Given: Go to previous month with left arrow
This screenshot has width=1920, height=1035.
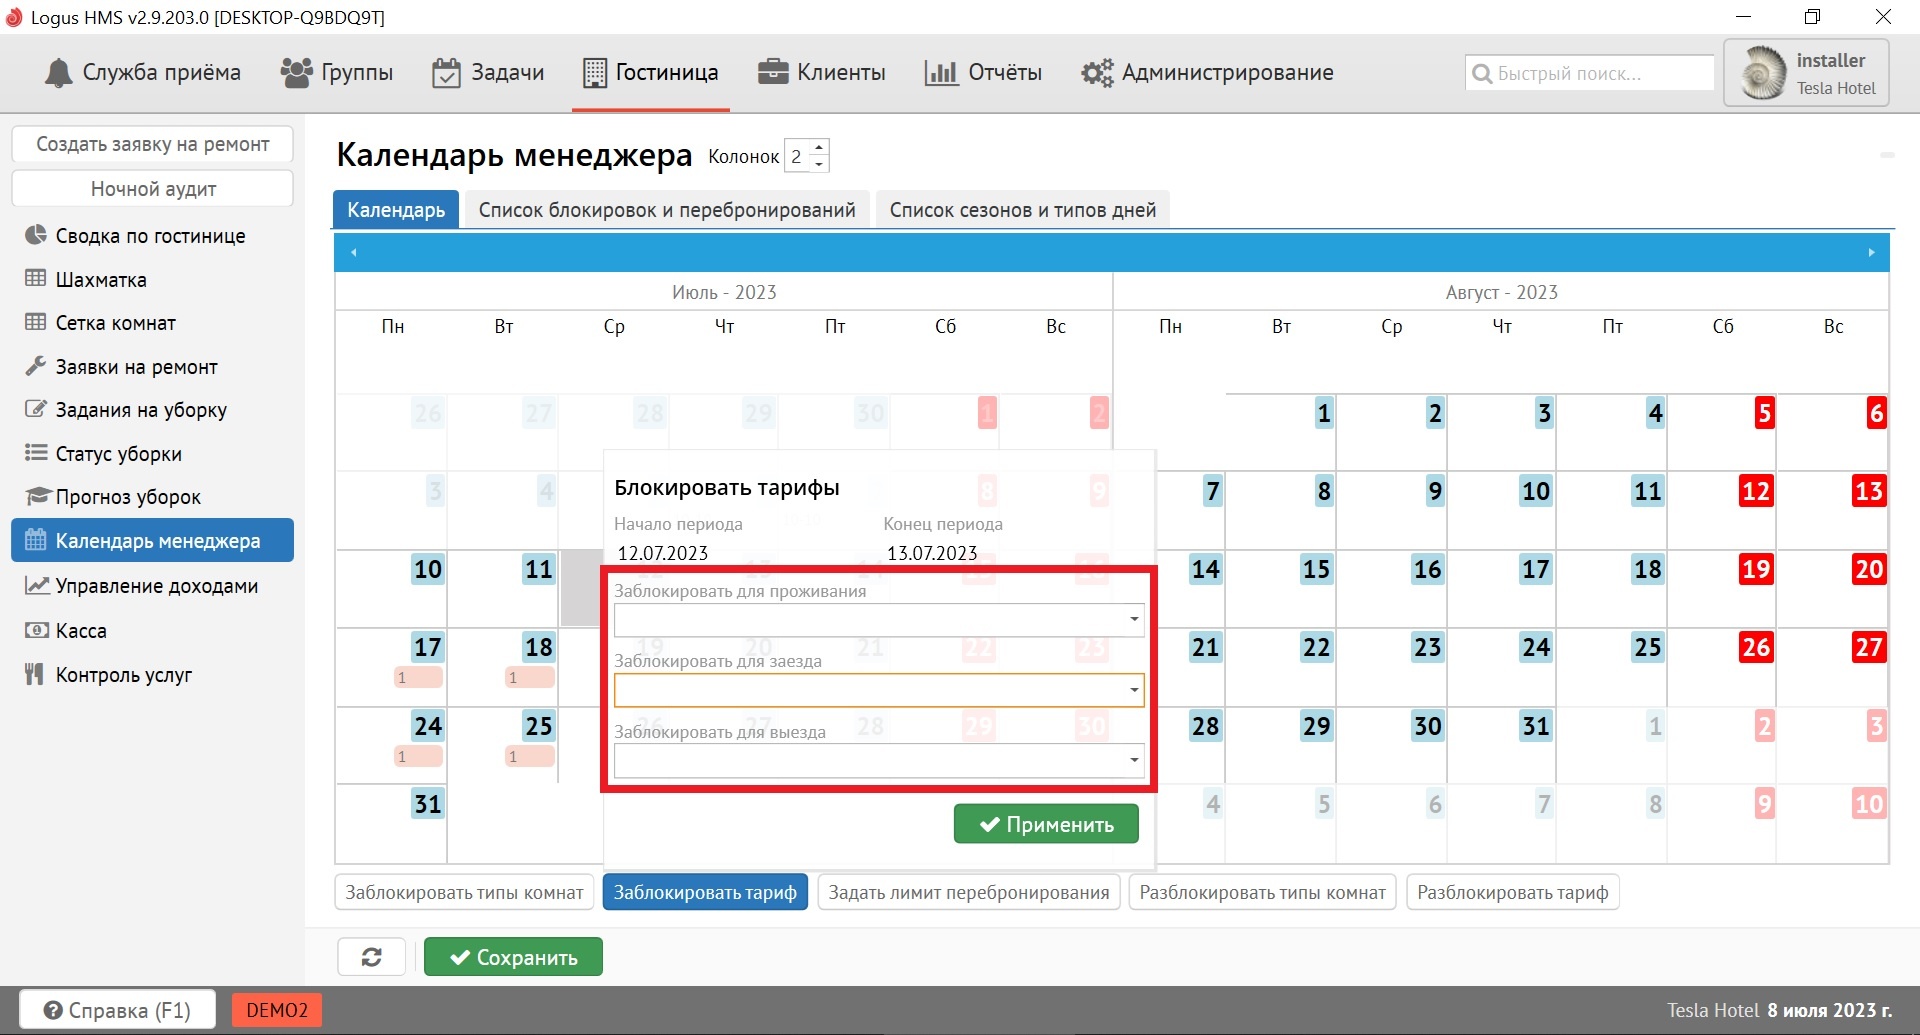Looking at the screenshot, I should point(353,252).
